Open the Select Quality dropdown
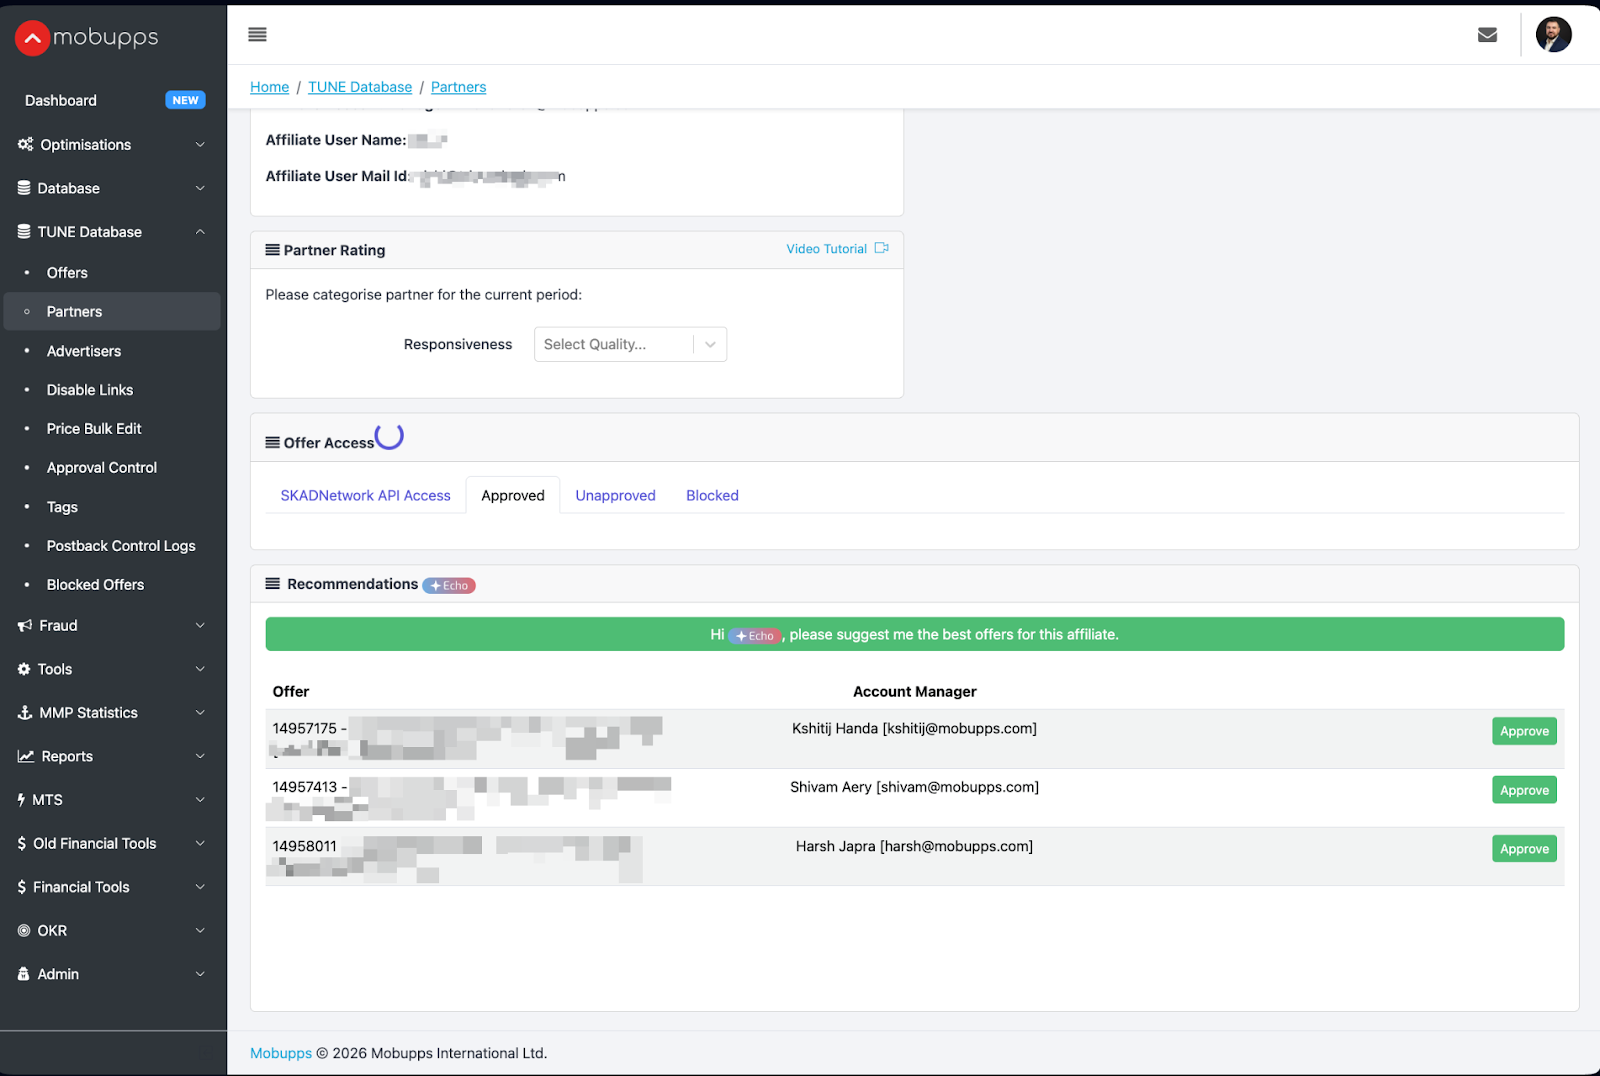This screenshot has width=1600, height=1076. click(x=630, y=344)
